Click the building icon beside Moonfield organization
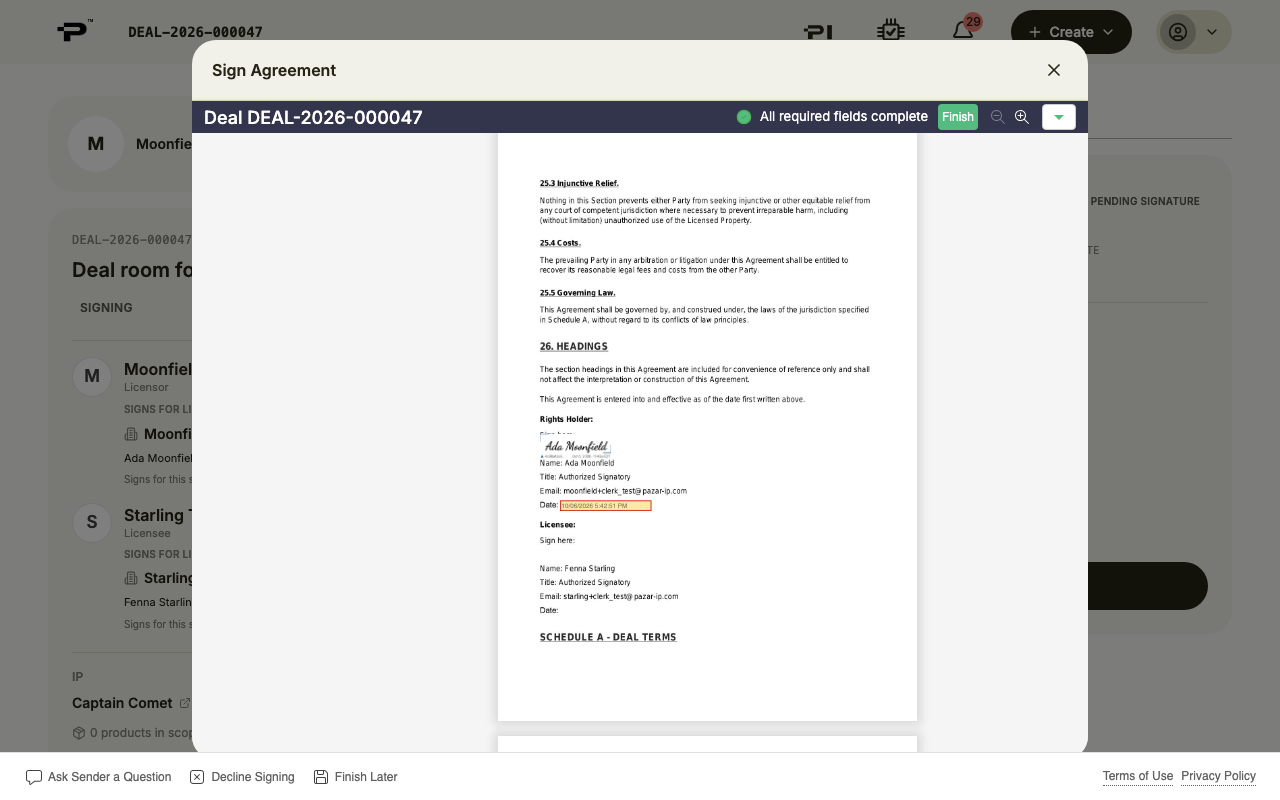This screenshot has height=800, width=1280. coord(131,434)
